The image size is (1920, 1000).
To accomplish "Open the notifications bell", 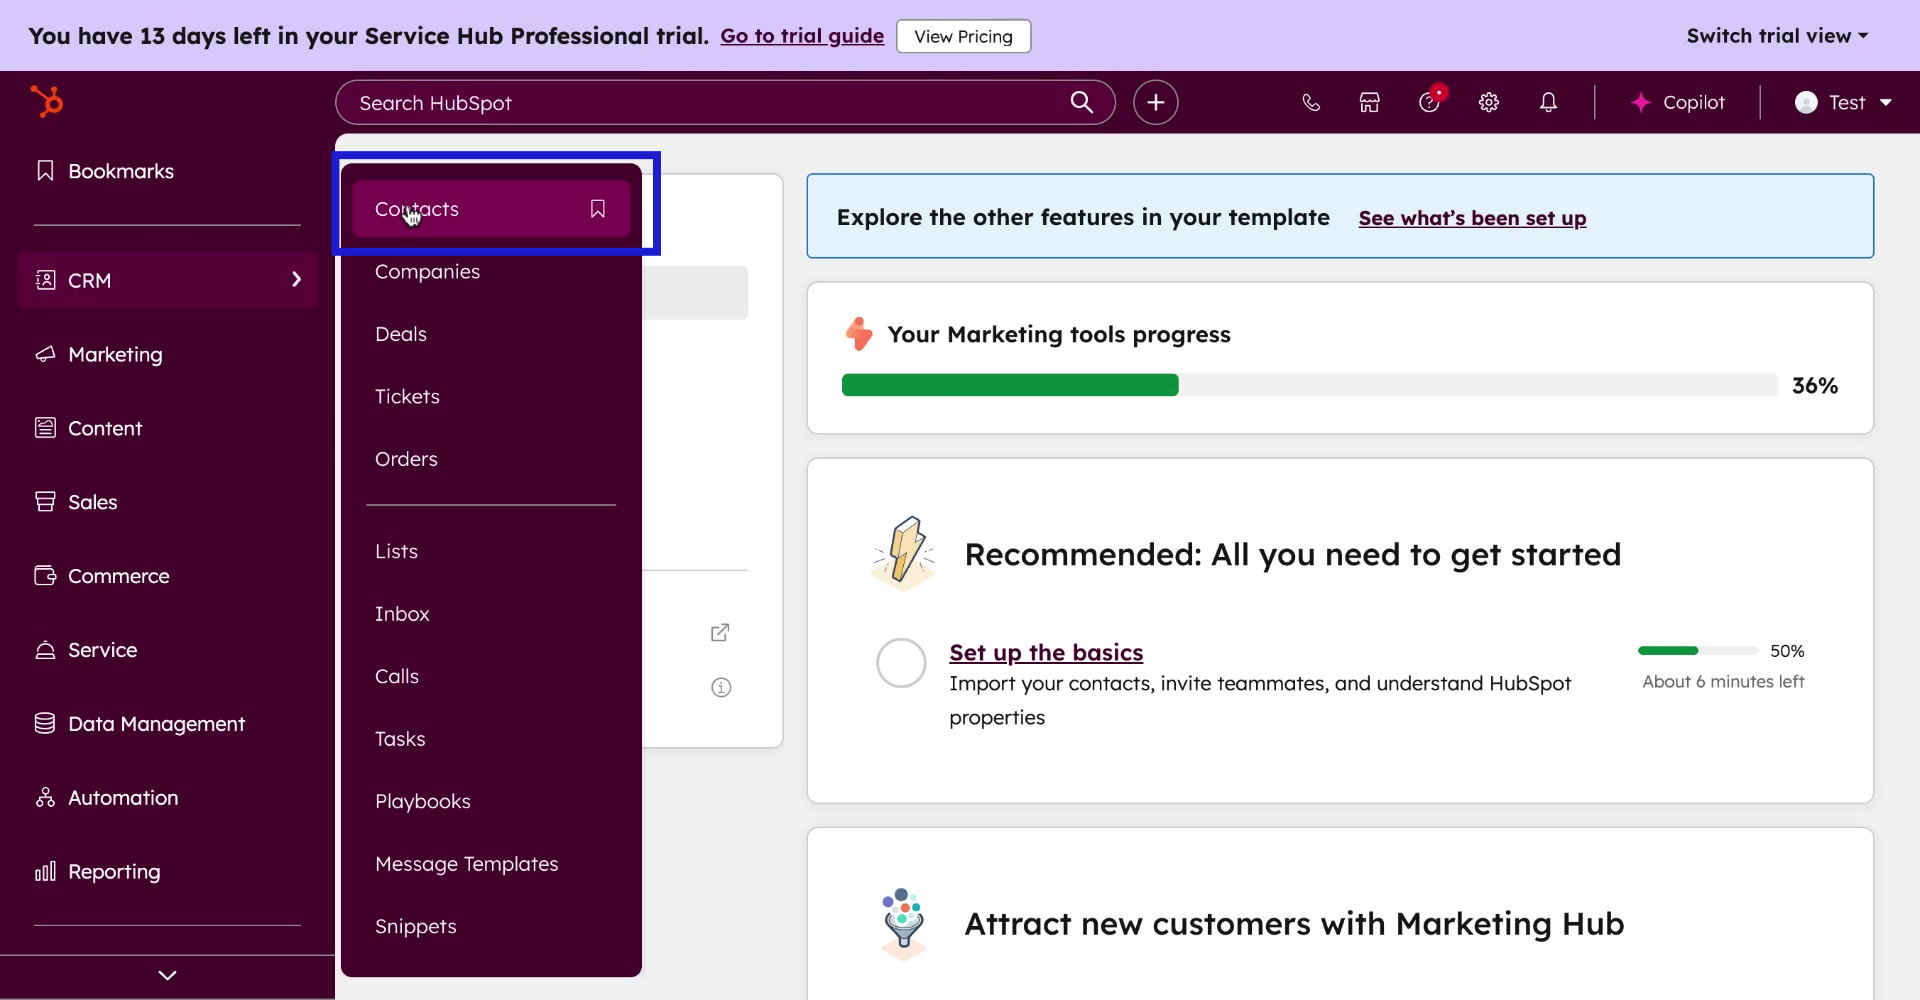I will tap(1548, 102).
